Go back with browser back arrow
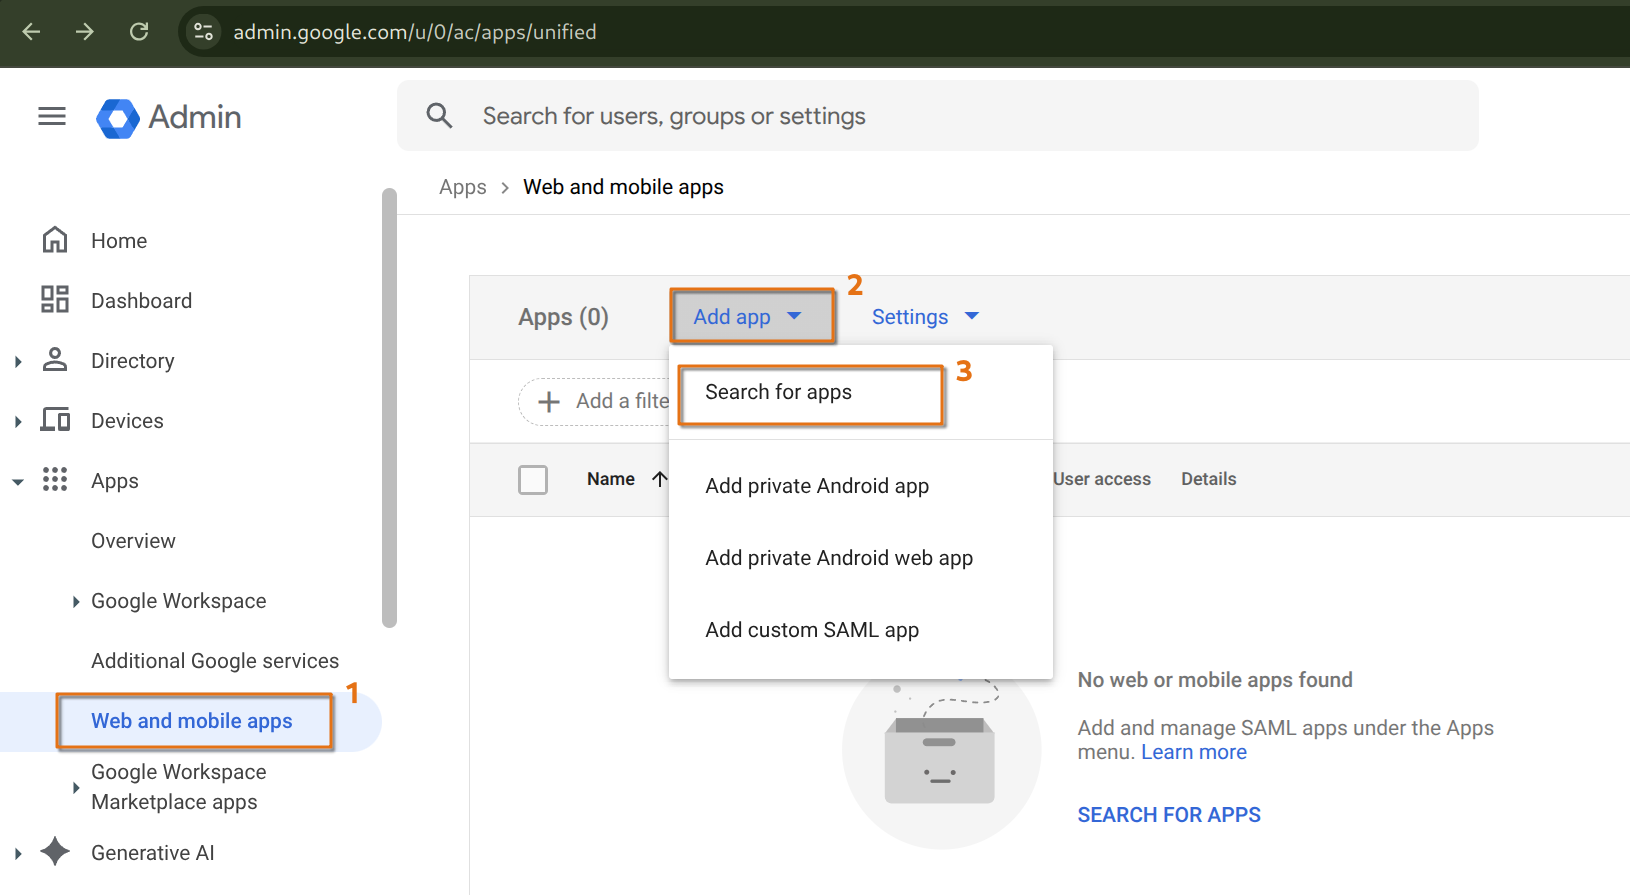The image size is (1630, 895). point(31,32)
